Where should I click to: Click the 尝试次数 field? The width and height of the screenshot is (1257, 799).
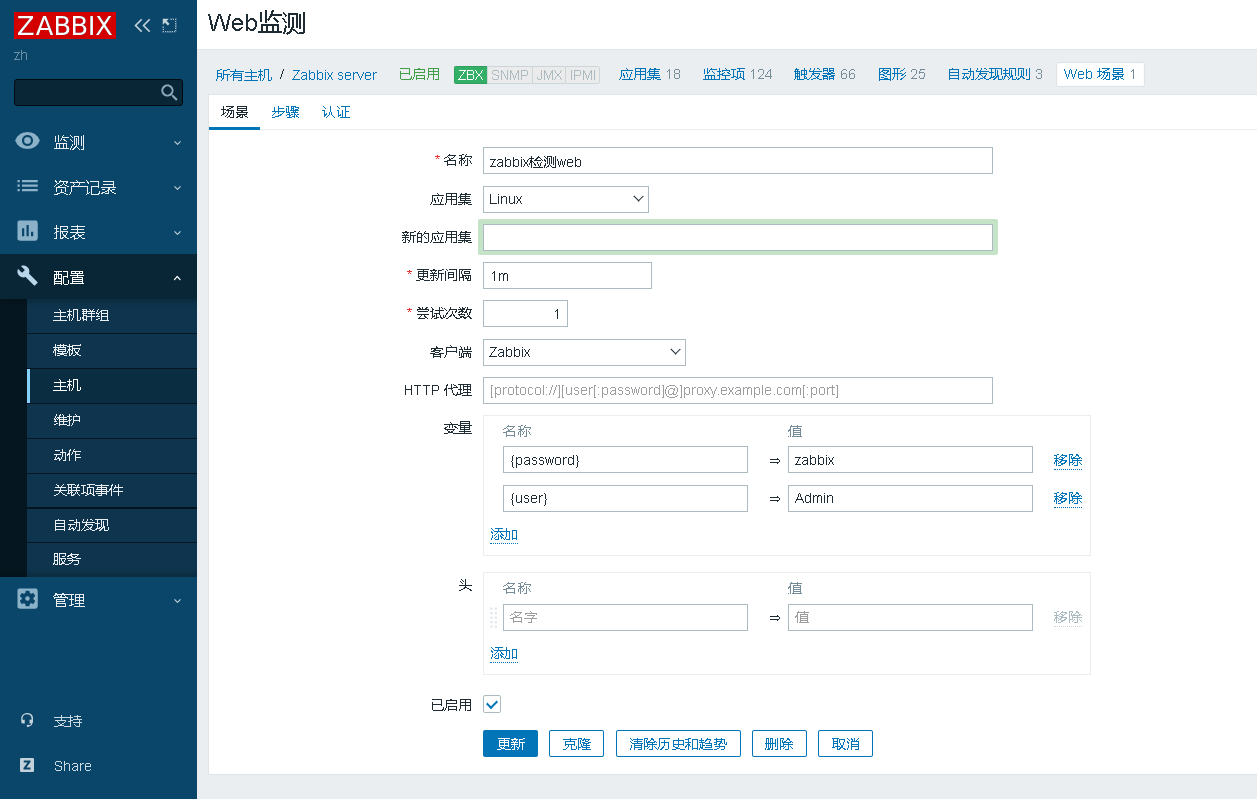click(525, 314)
